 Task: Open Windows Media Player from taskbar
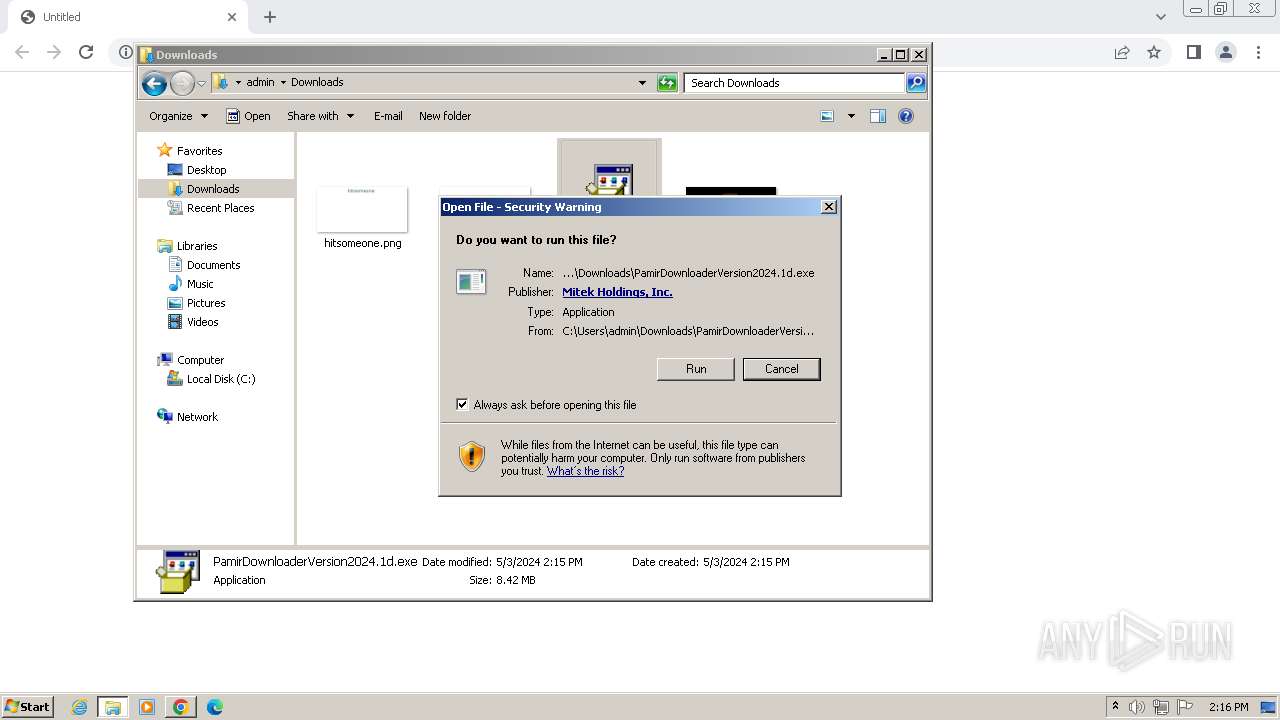coord(147,707)
